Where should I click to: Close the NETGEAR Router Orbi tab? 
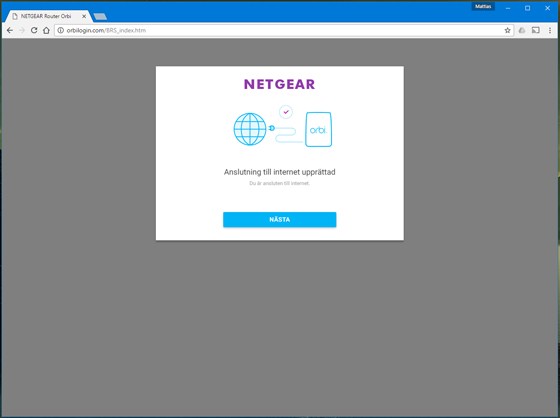[x=84, y=16]
